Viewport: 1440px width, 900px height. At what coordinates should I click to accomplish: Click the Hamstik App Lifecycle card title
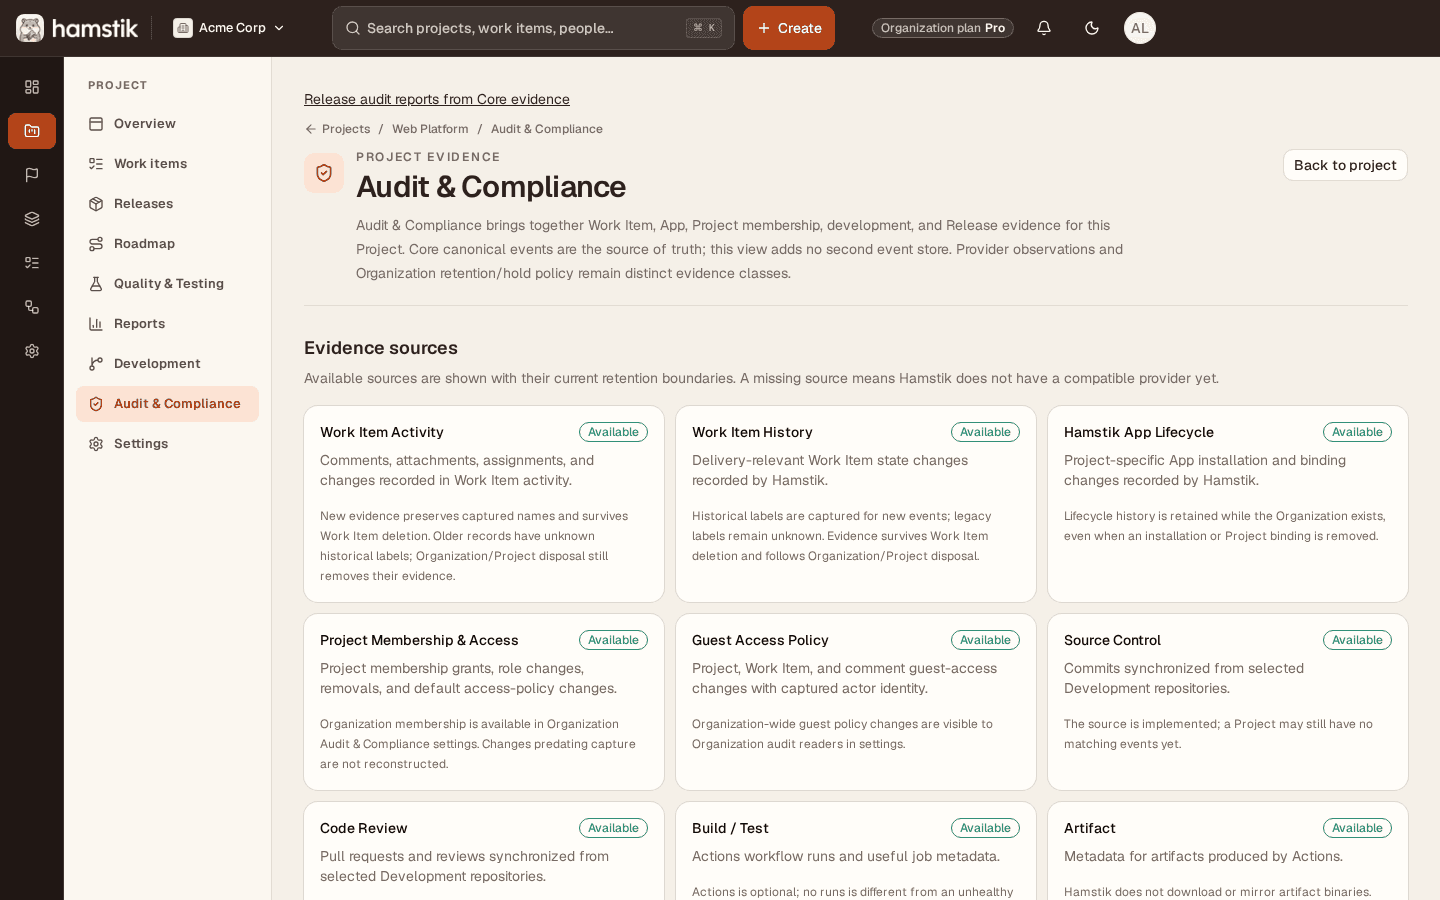pos(1139,432)
